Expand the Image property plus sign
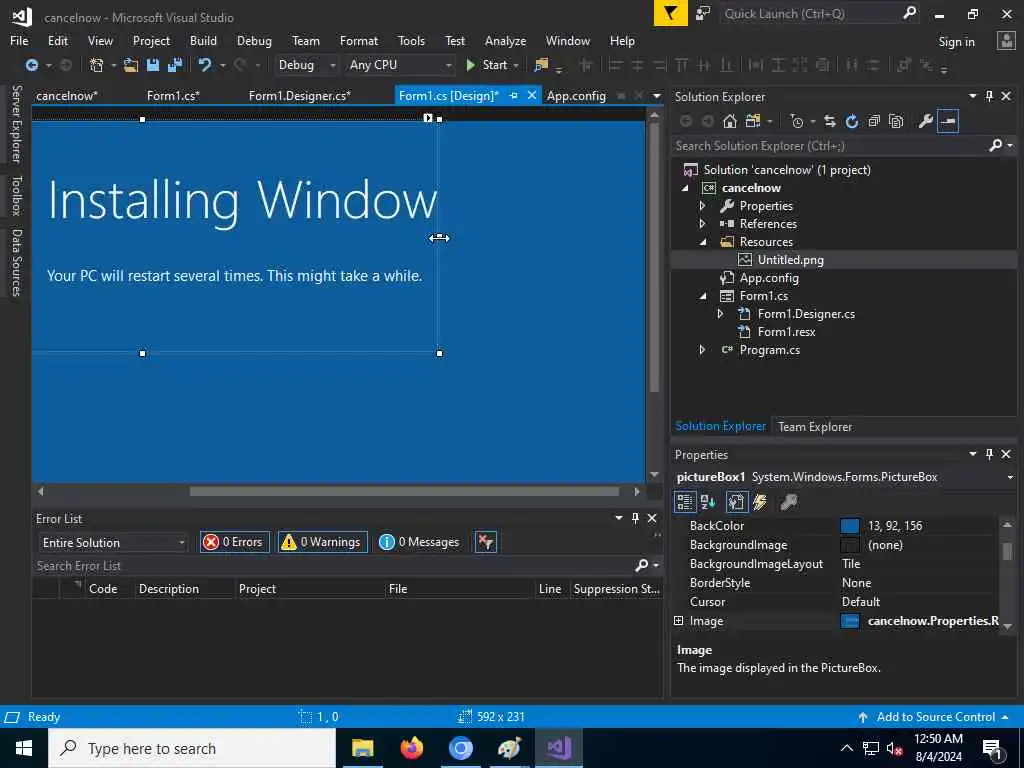1024x768 pixels. point(679,620)
